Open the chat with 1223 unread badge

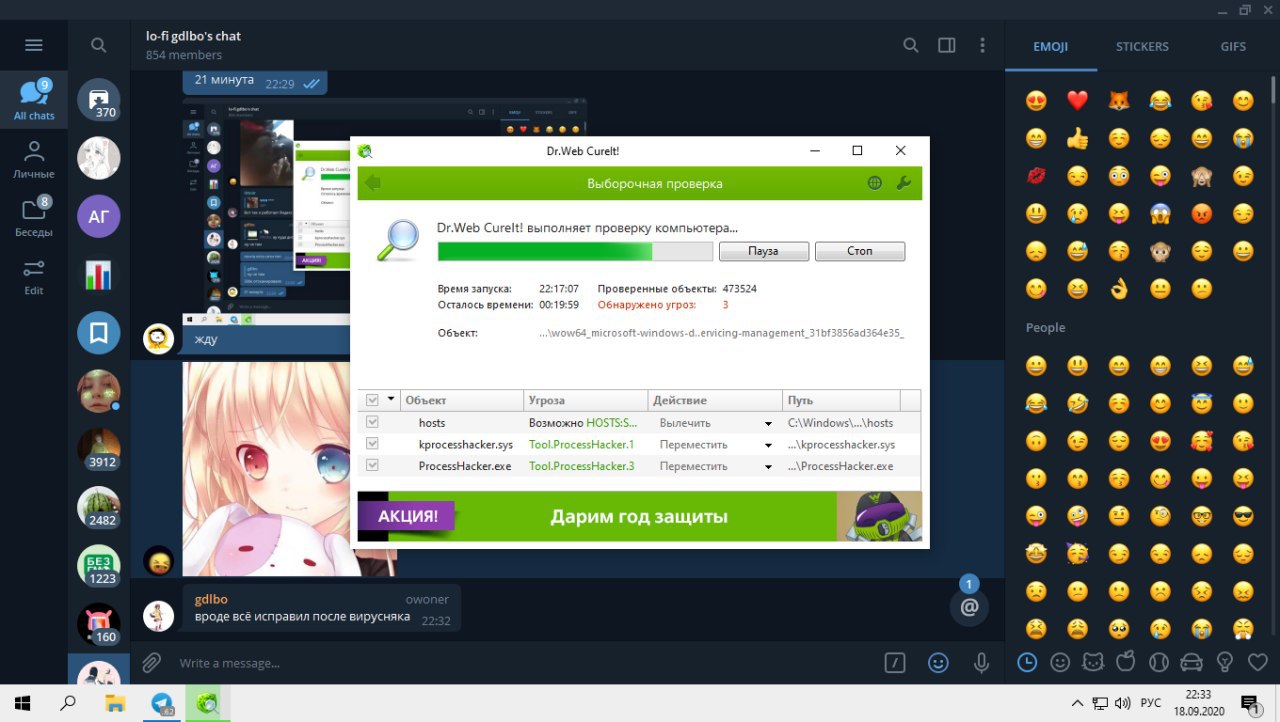[99, 565]
